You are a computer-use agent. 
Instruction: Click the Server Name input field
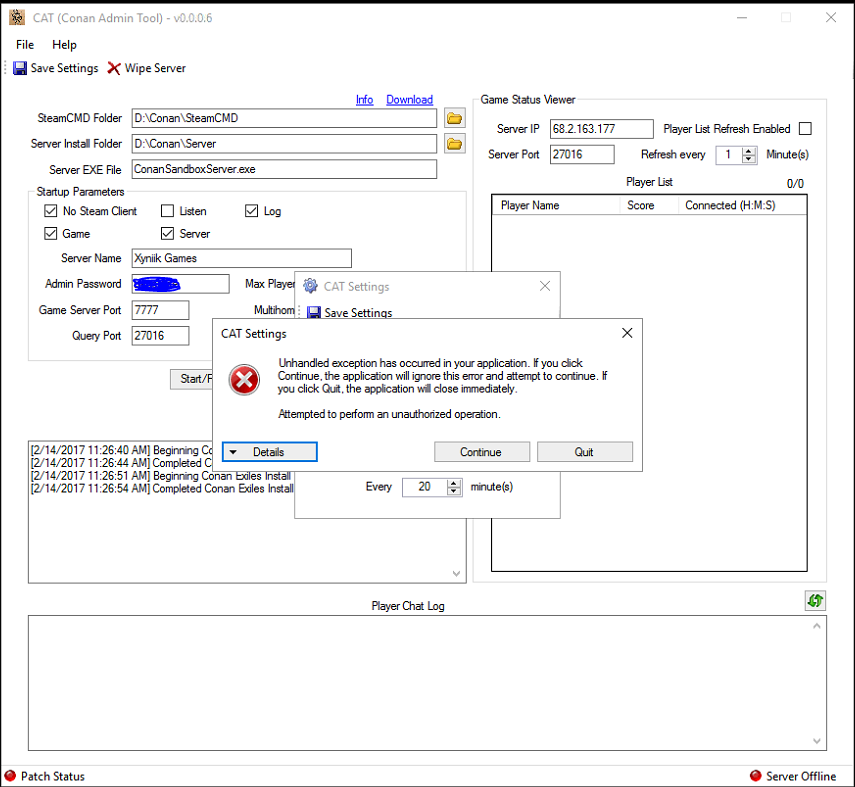[x=241, y=258]
